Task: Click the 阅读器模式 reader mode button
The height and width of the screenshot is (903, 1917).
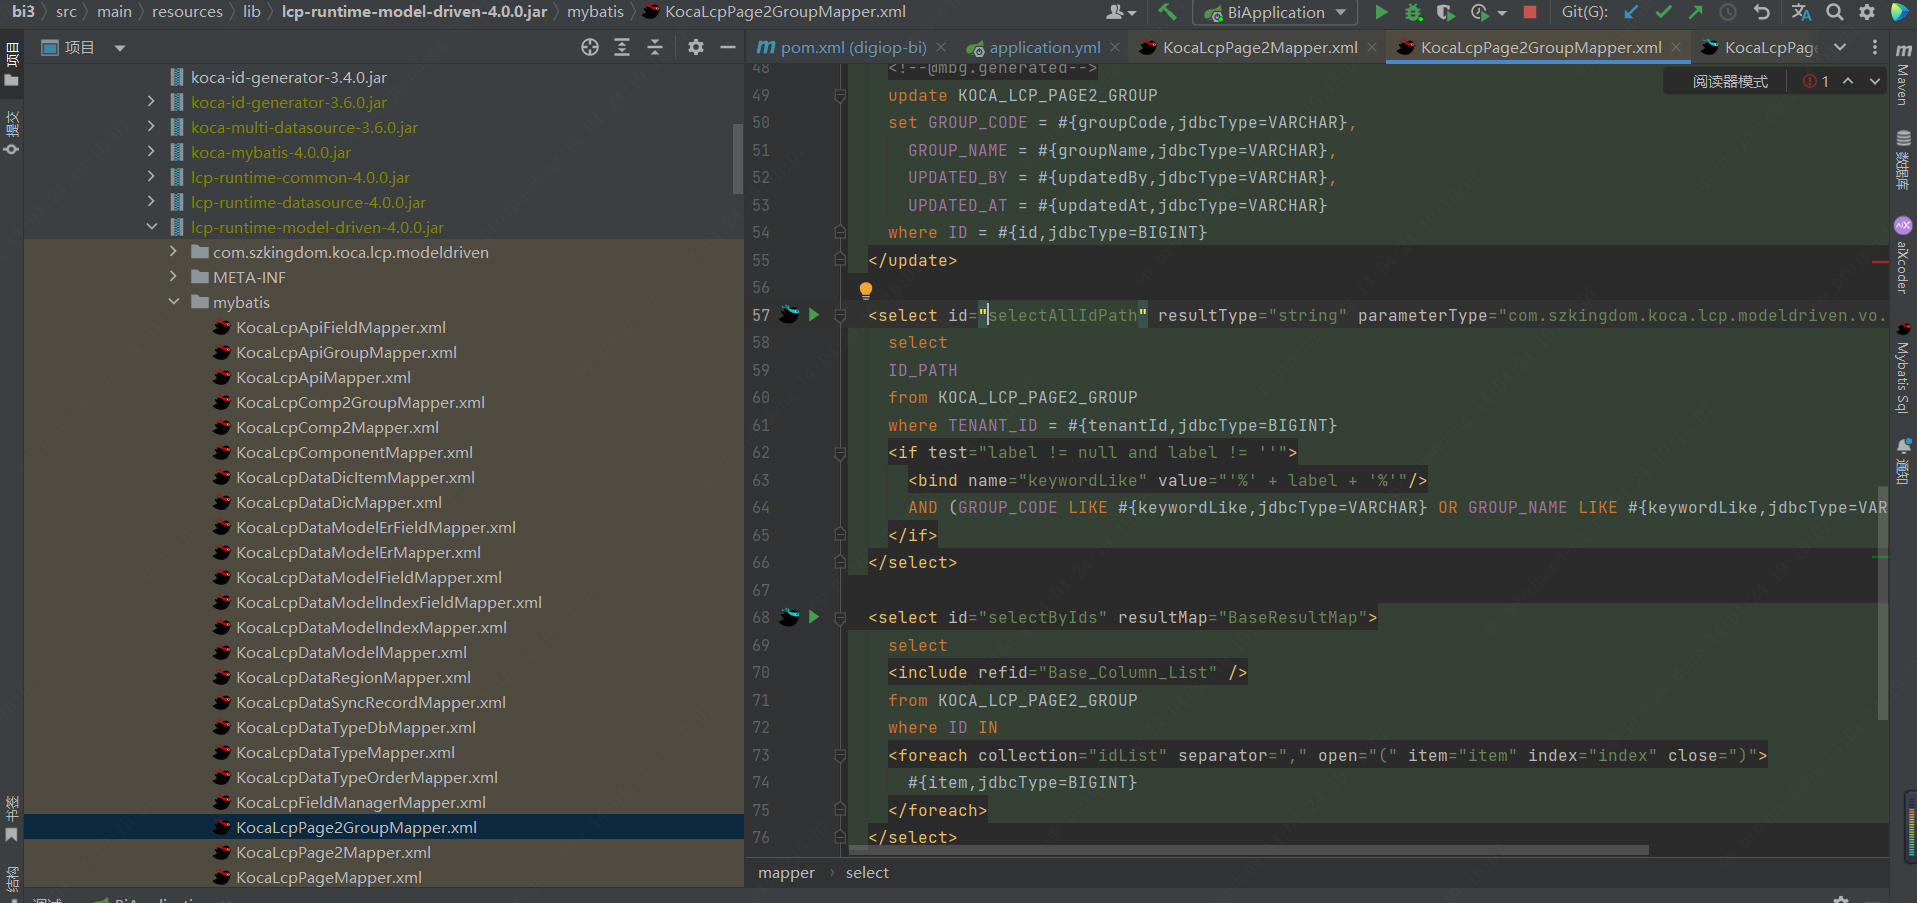Action: 1729,81
